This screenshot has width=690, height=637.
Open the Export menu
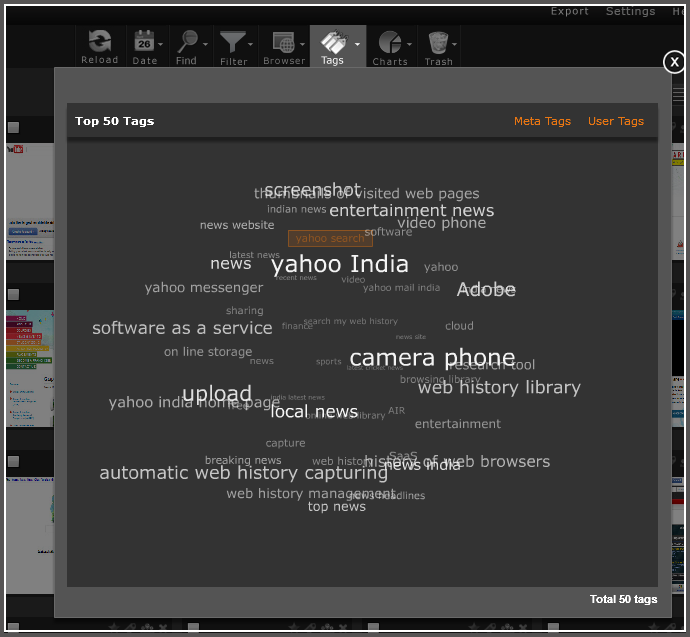click(x=570, y=11)
